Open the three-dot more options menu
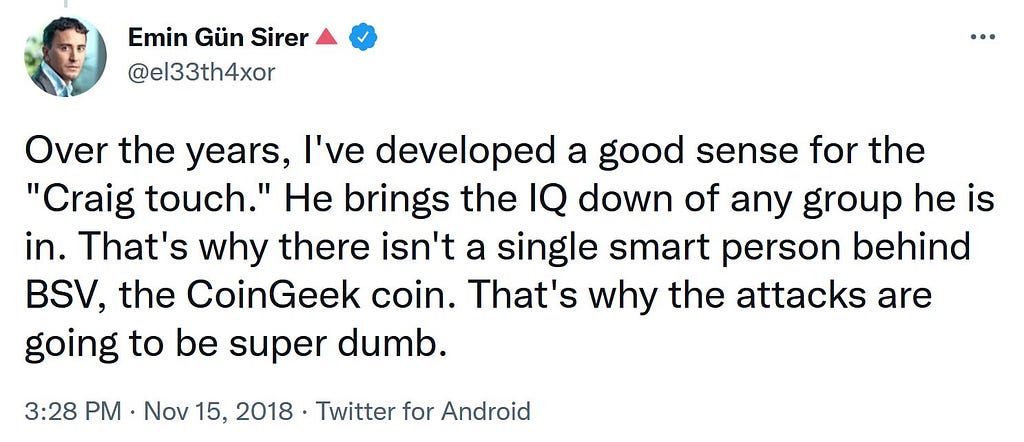The image size is (1024, 442). pos(983,37)
